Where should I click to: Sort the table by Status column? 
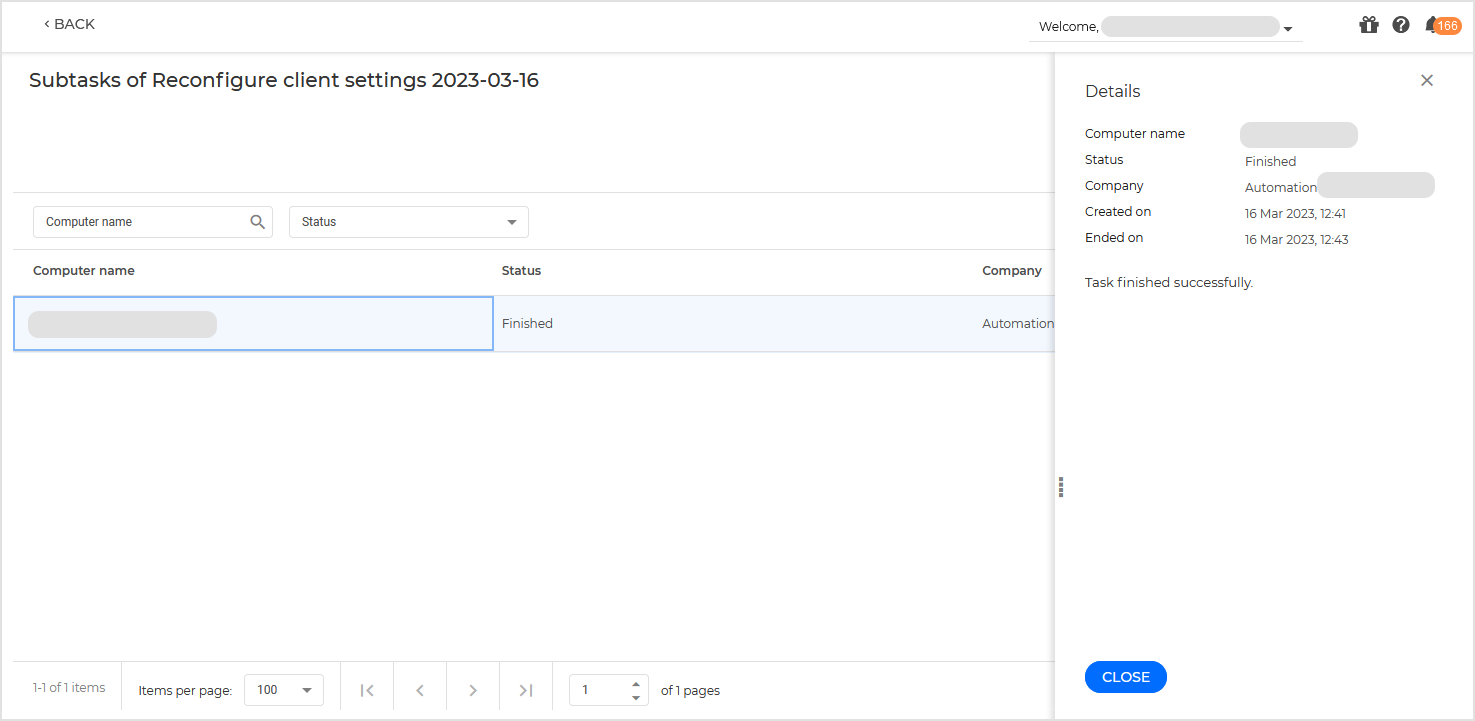point(521,270)
